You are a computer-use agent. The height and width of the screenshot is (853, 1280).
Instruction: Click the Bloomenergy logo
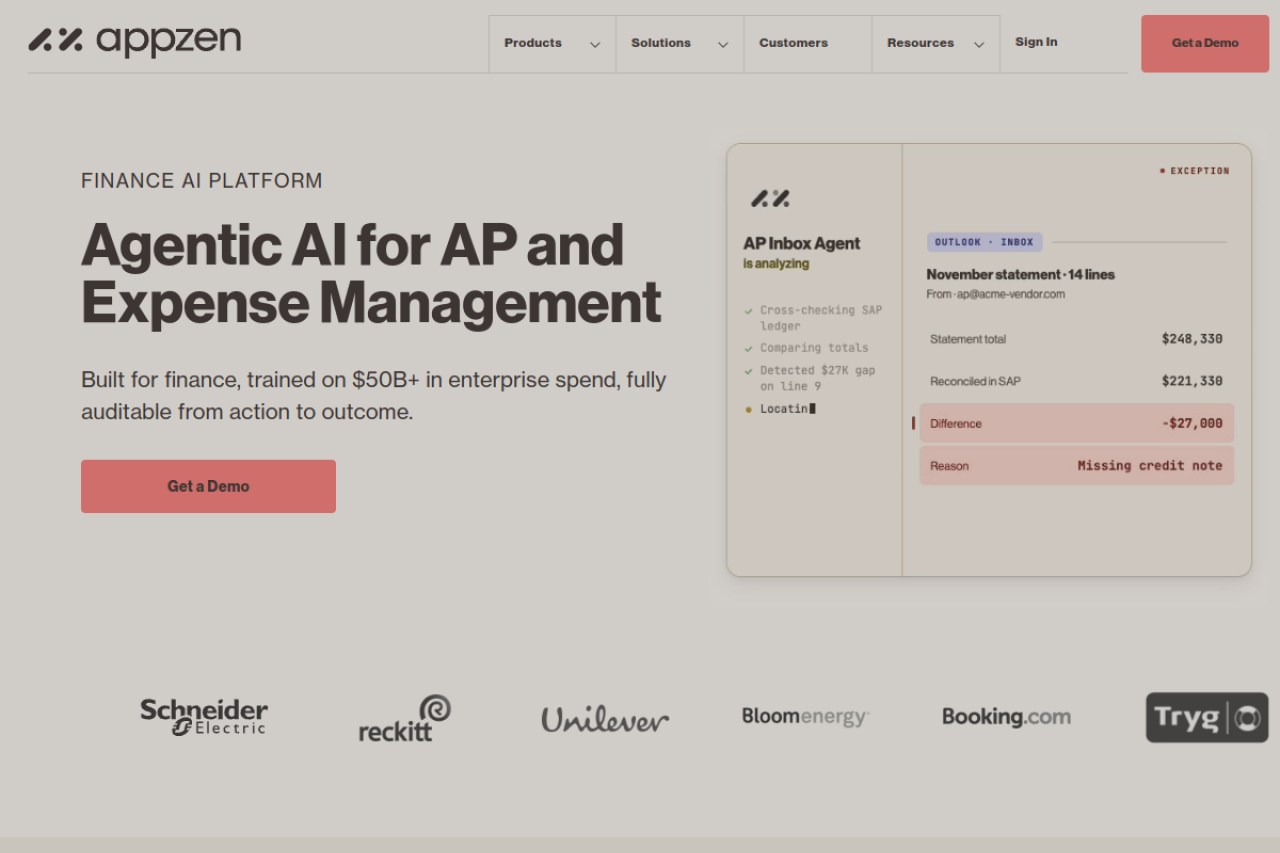805,717
